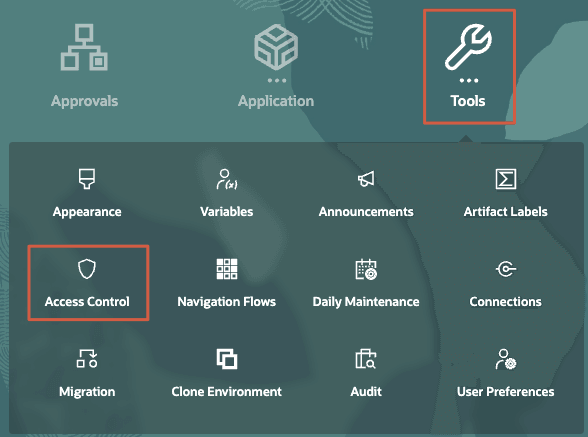Open the Application cube icon
The height and width of the screenshot is (437, 588).
coord(276,47)
